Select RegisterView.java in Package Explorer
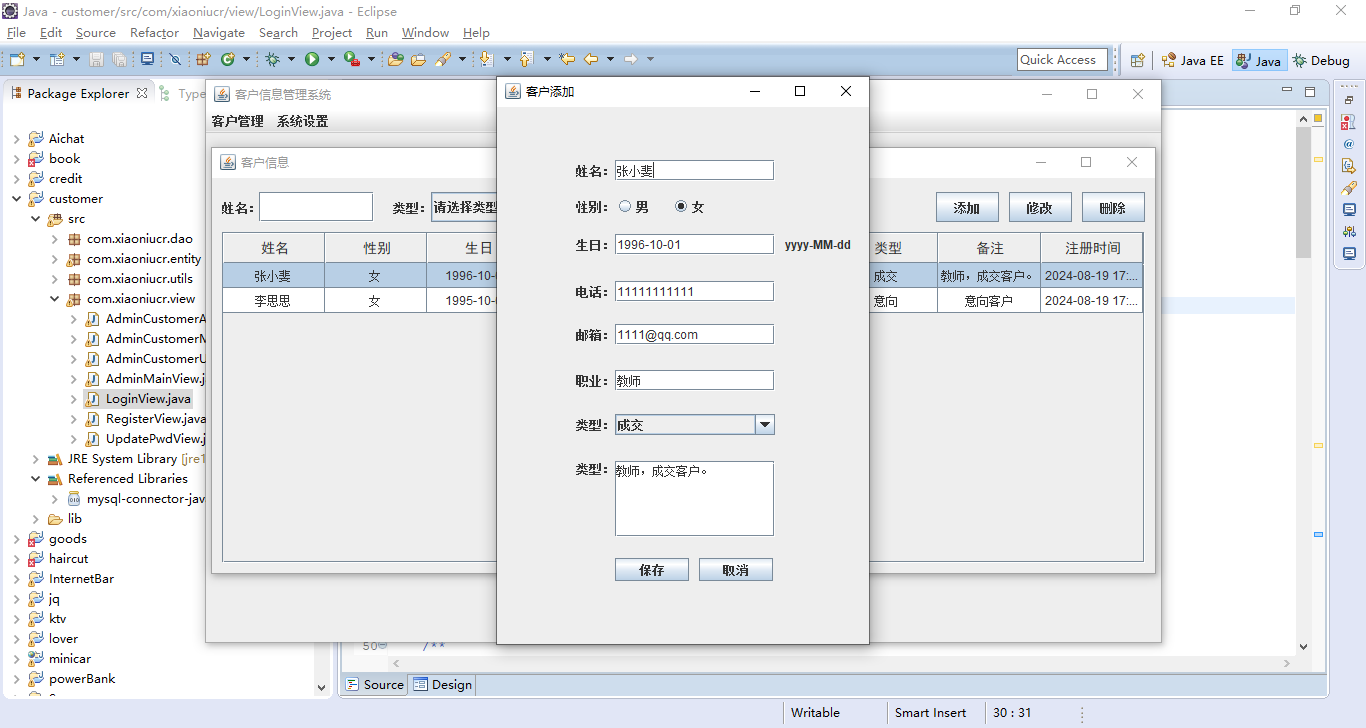This screenshot has width=1366, height=728. coord(155,419)
